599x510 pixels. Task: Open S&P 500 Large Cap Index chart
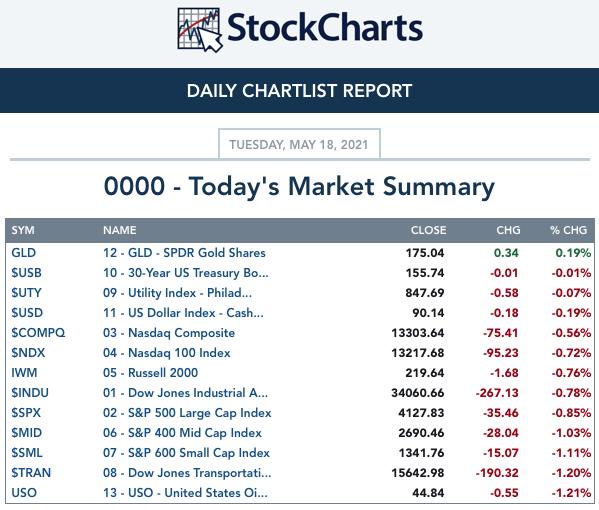click(x=187, y=413)
